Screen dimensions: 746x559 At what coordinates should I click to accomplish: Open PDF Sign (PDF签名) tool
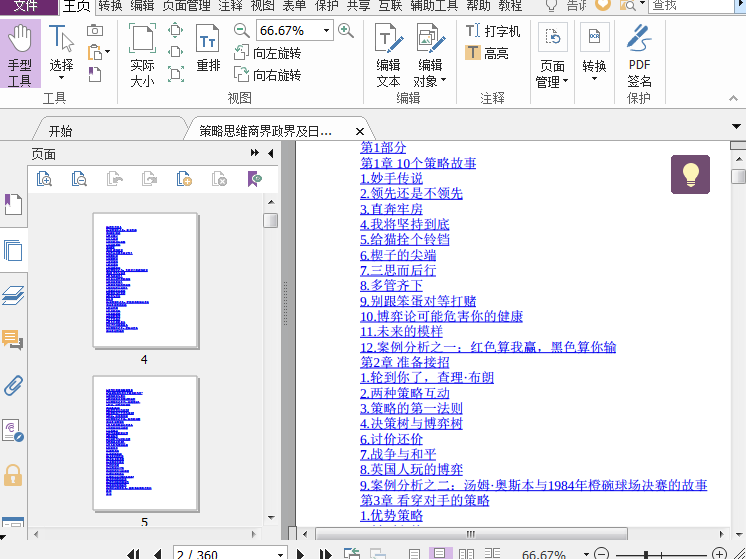click(x=639, y=55)
